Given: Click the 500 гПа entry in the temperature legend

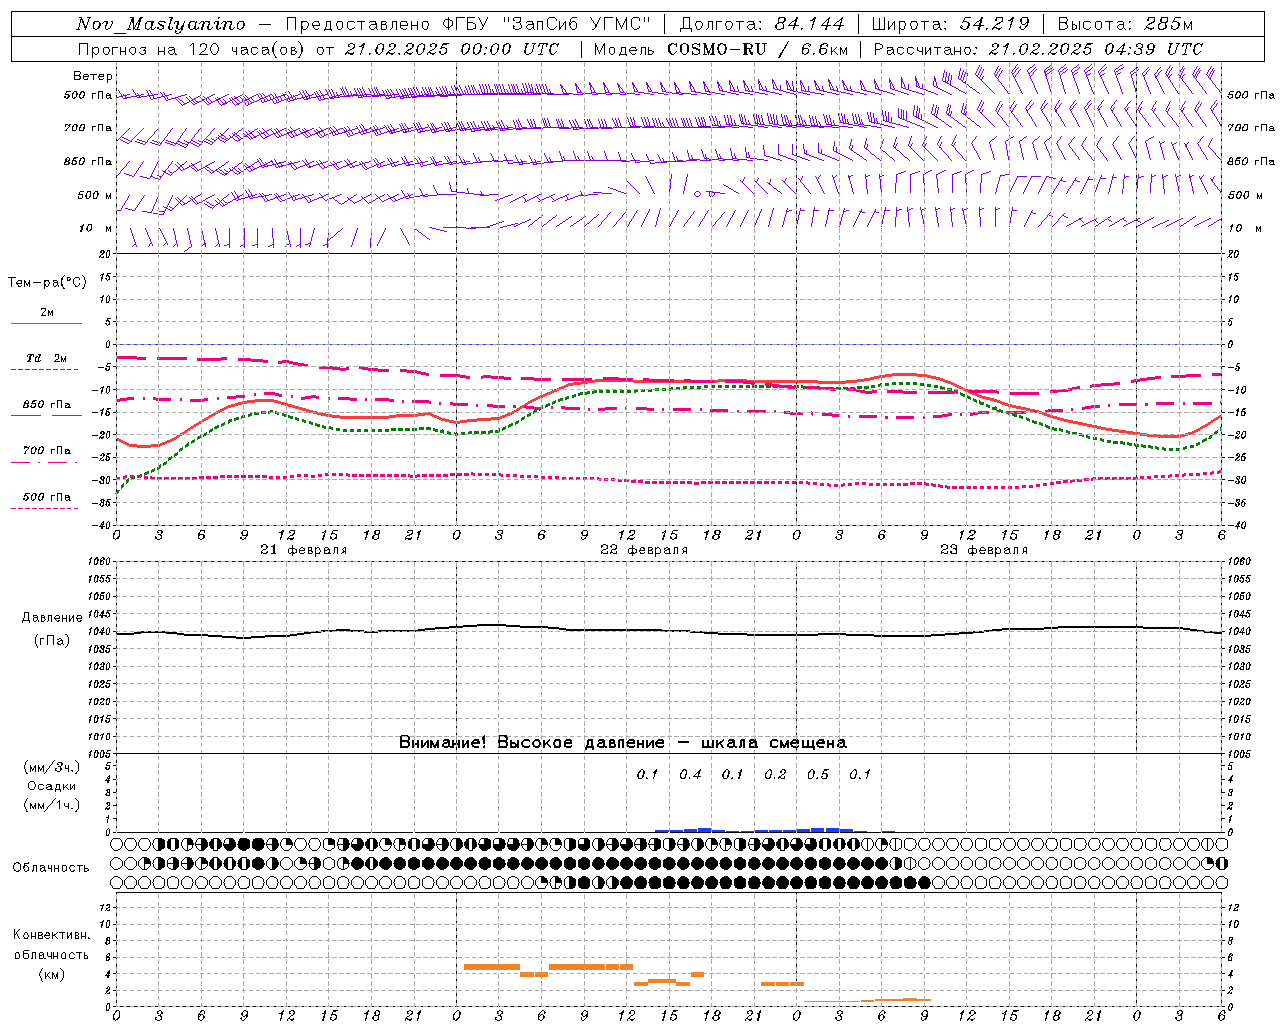Looking at the screenshot, I should [47, 497].
